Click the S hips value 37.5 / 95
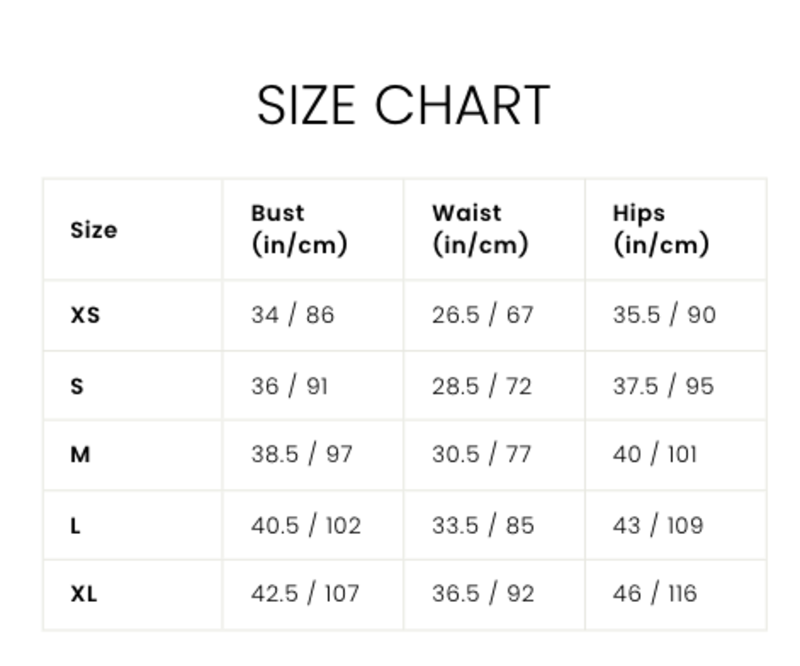Screen dimensions: 800x666 tap(663, 386)
